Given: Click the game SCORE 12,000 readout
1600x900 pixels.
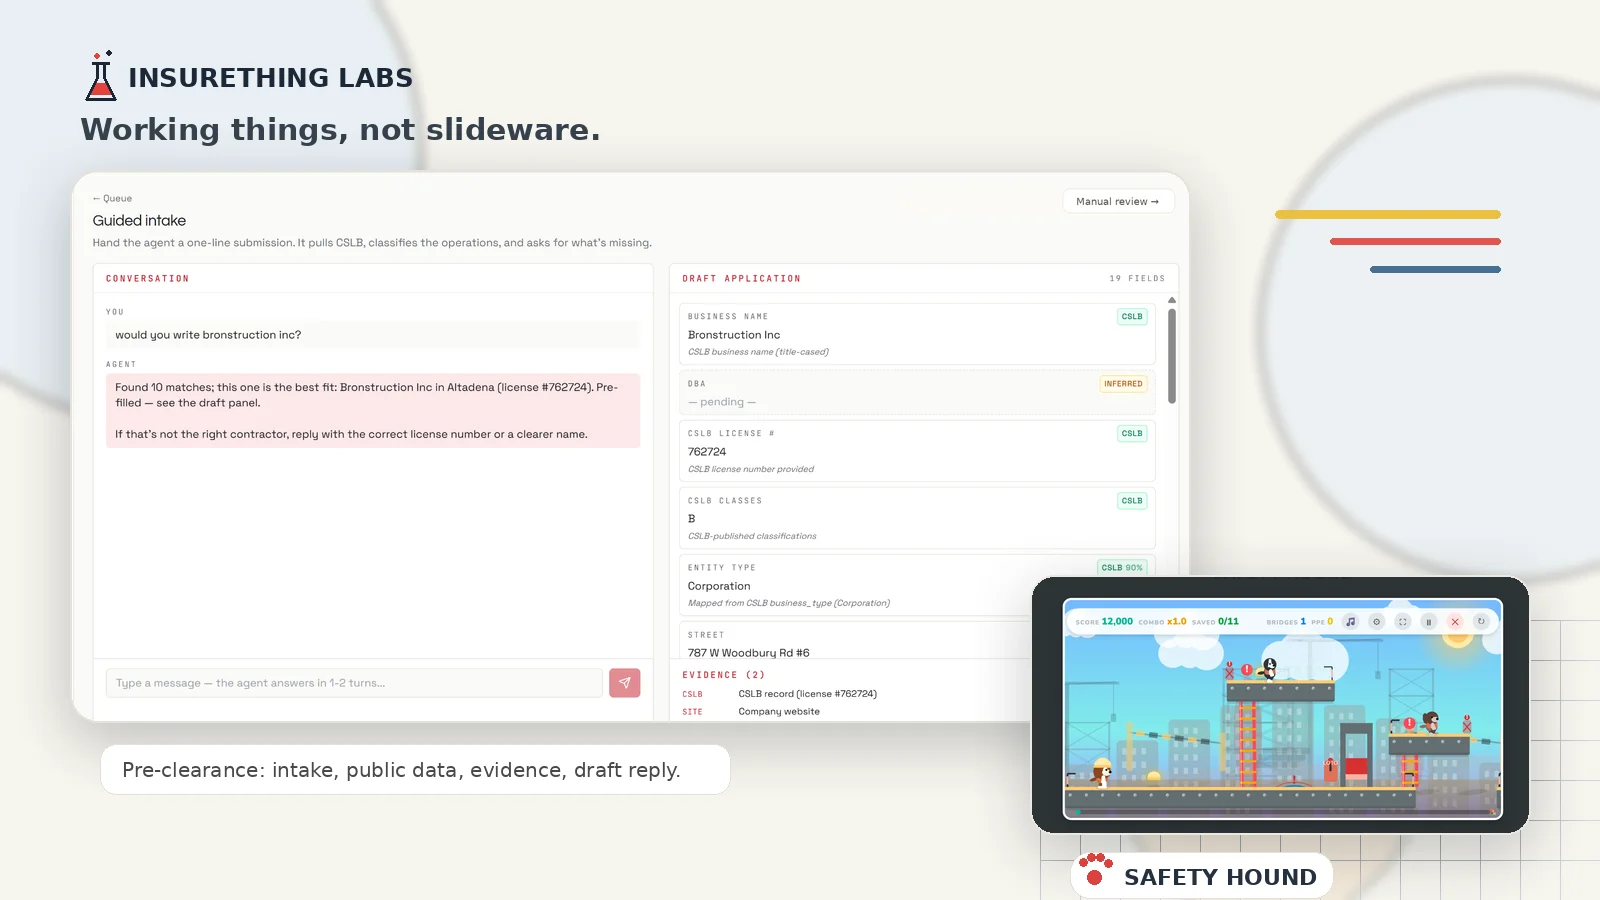Looking at the screenshot, I should (x=1104, y=621).
